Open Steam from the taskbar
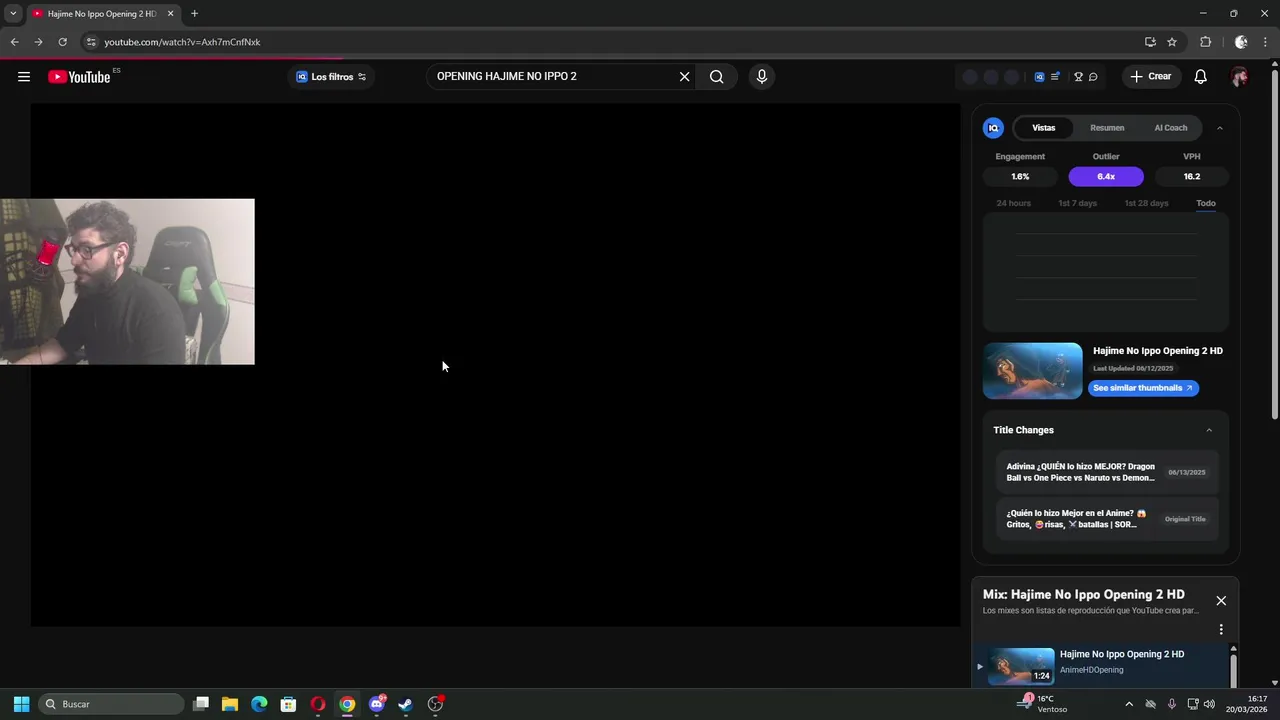This screenshot has height=720, width=1280. 405,704
